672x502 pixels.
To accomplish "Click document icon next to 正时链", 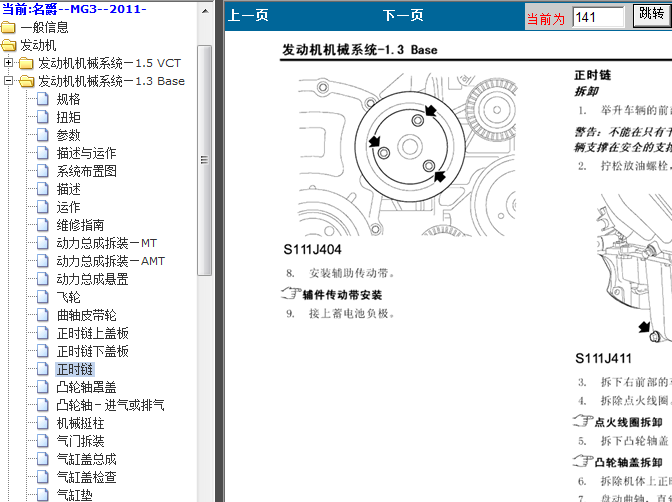I will coord(42,369).
